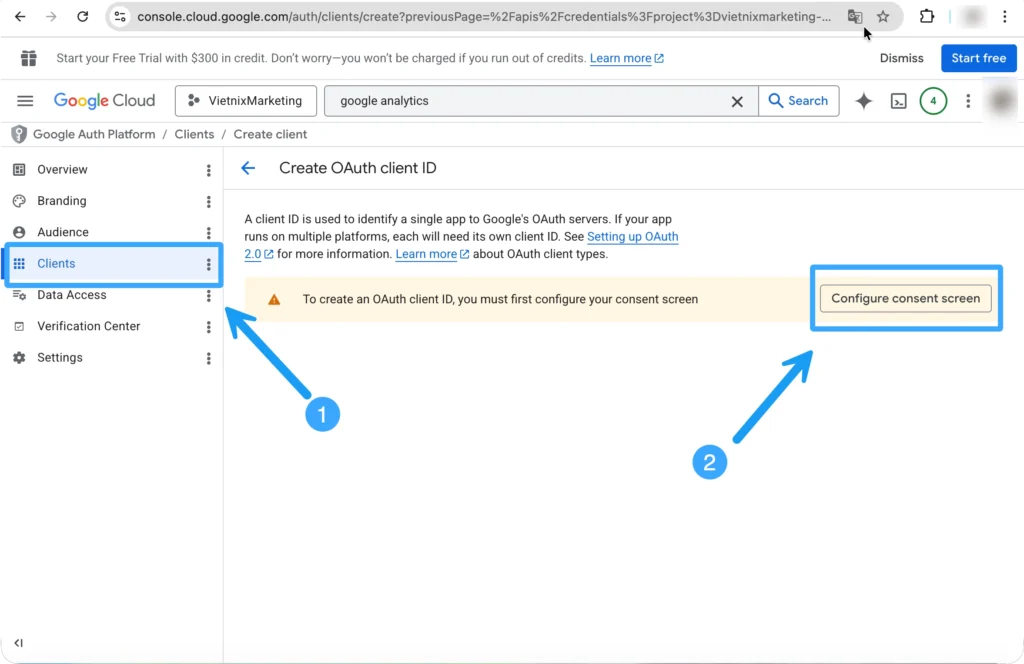Open the VietnixMarketing project selector
This screenshot has width=1024, height=664.
point(245,100)
